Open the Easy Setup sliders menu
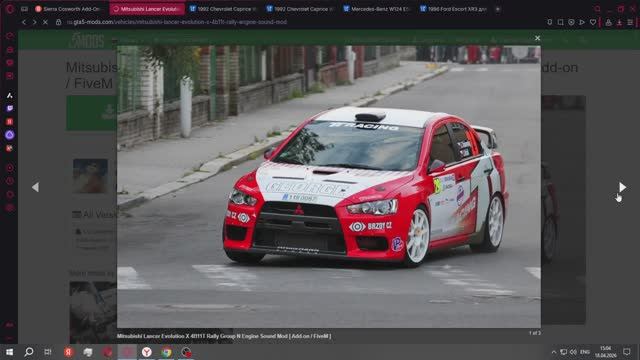 click(x=631, y=22)
